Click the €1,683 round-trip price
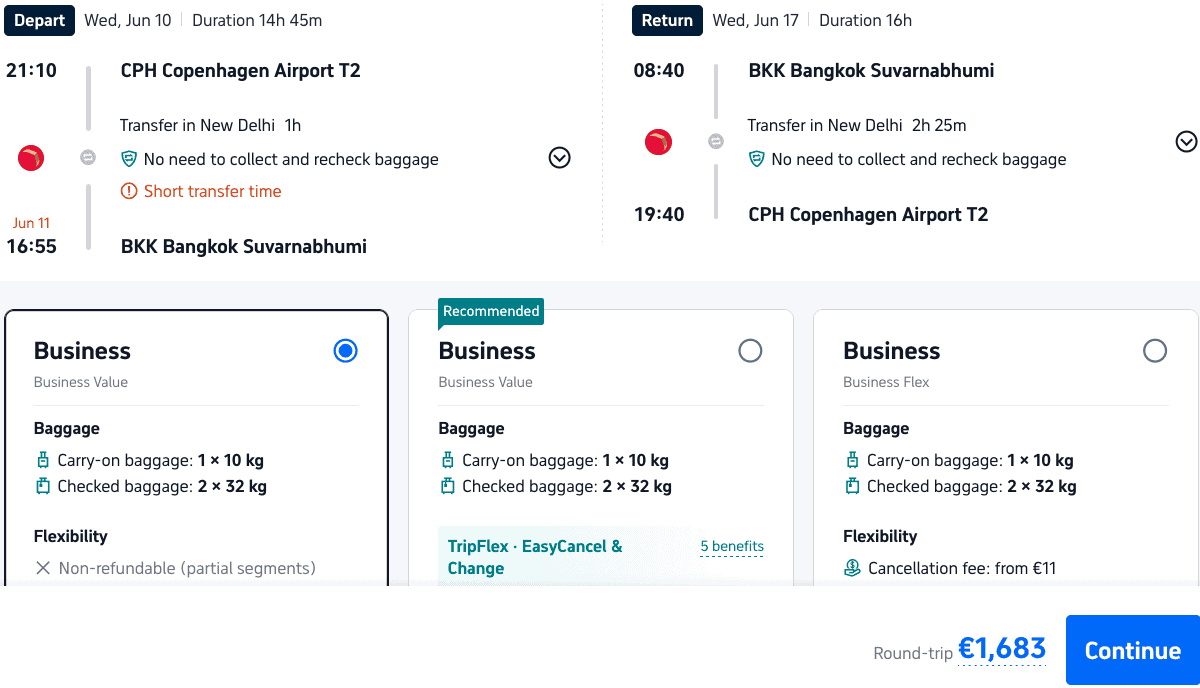 tap(1002, 649)
